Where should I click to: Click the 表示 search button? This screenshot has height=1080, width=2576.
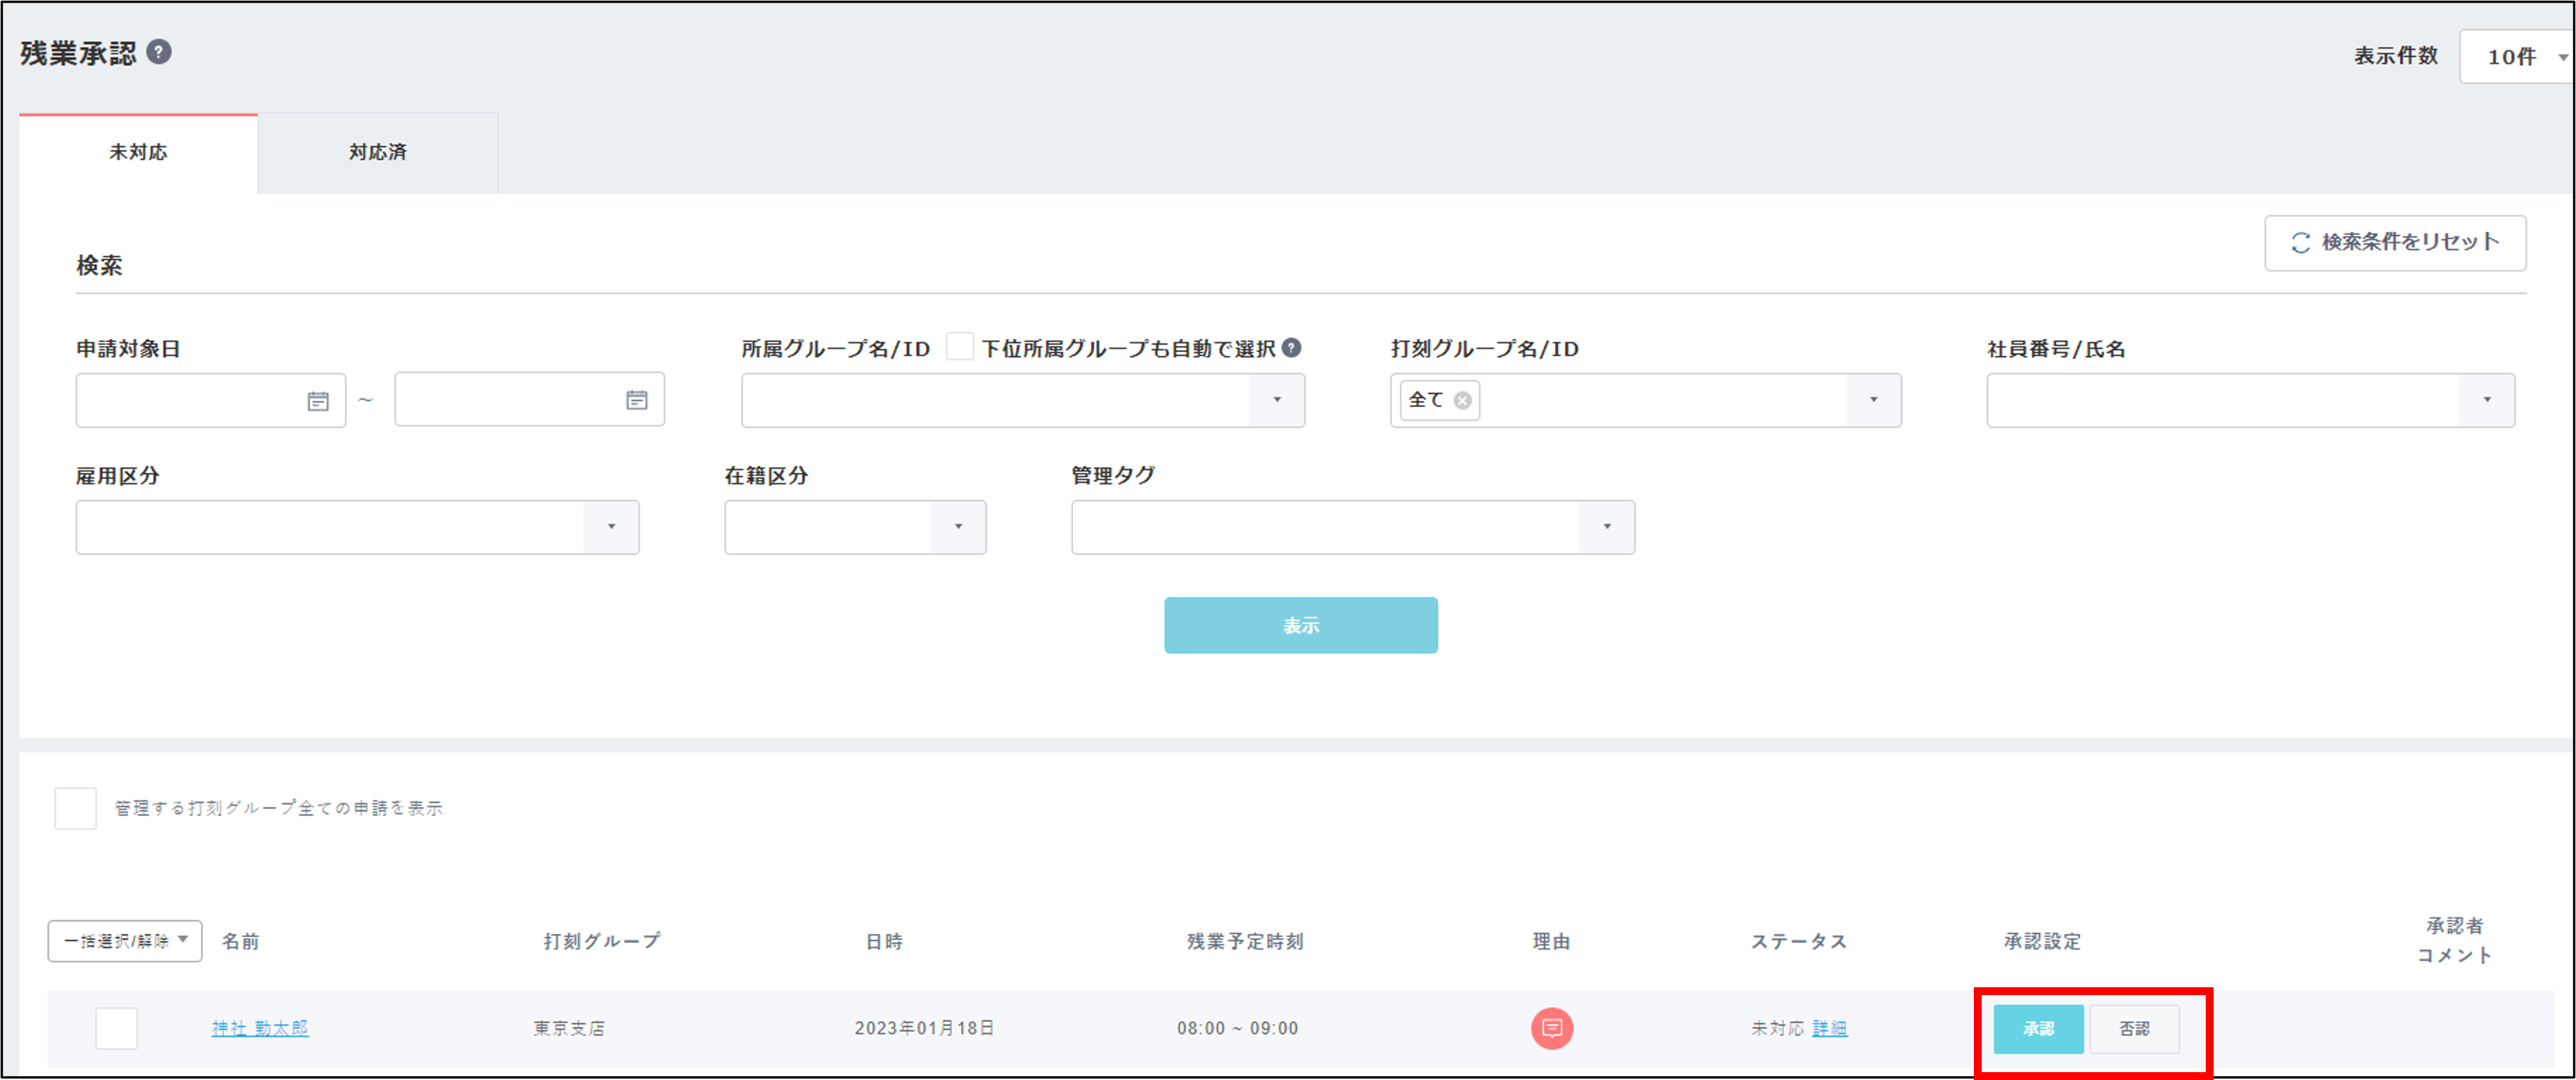(1300, 626)
